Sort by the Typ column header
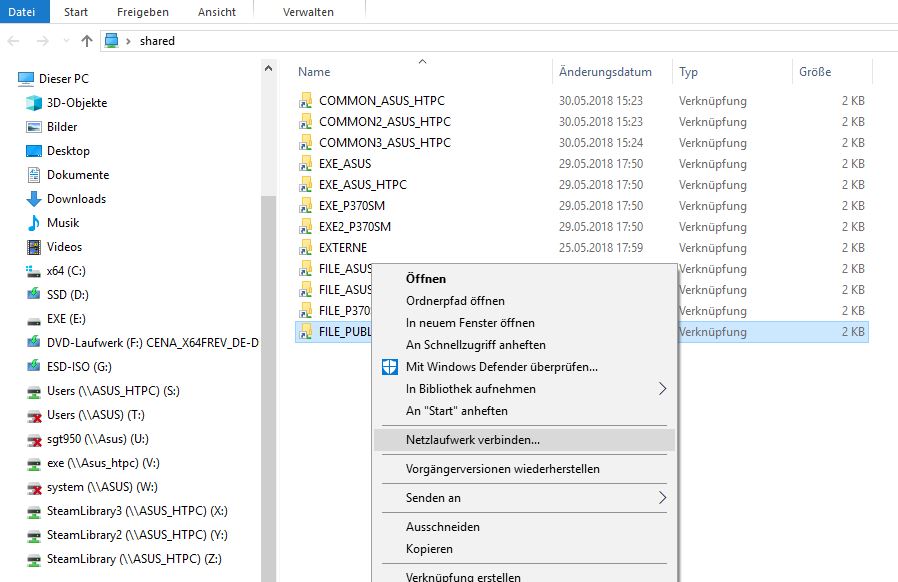898x582 pixels. point(732,72)
